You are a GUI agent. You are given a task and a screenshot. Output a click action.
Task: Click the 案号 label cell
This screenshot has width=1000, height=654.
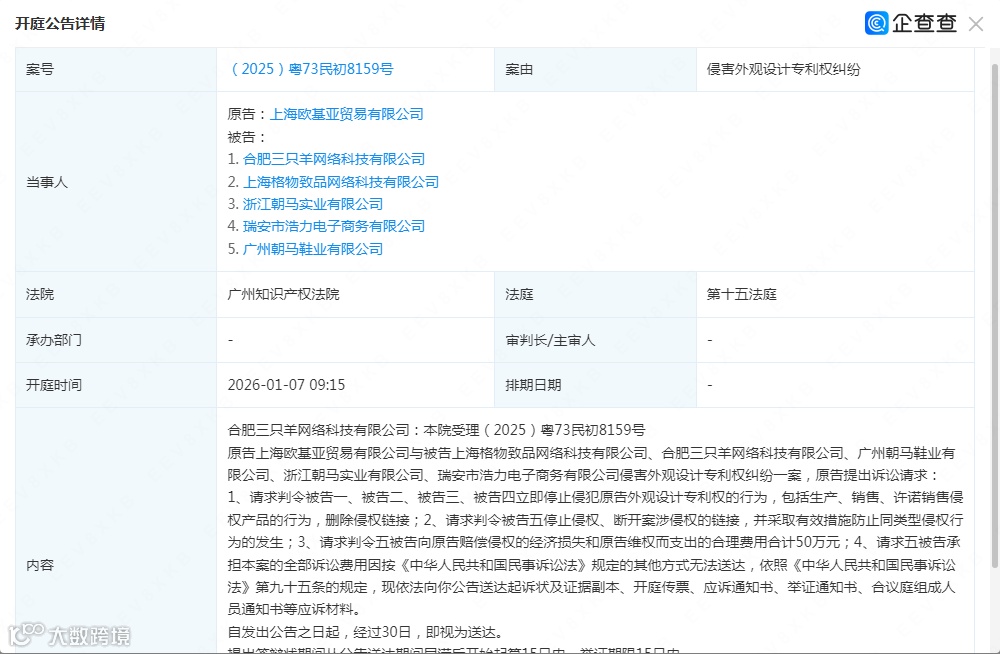coord(116,70)
